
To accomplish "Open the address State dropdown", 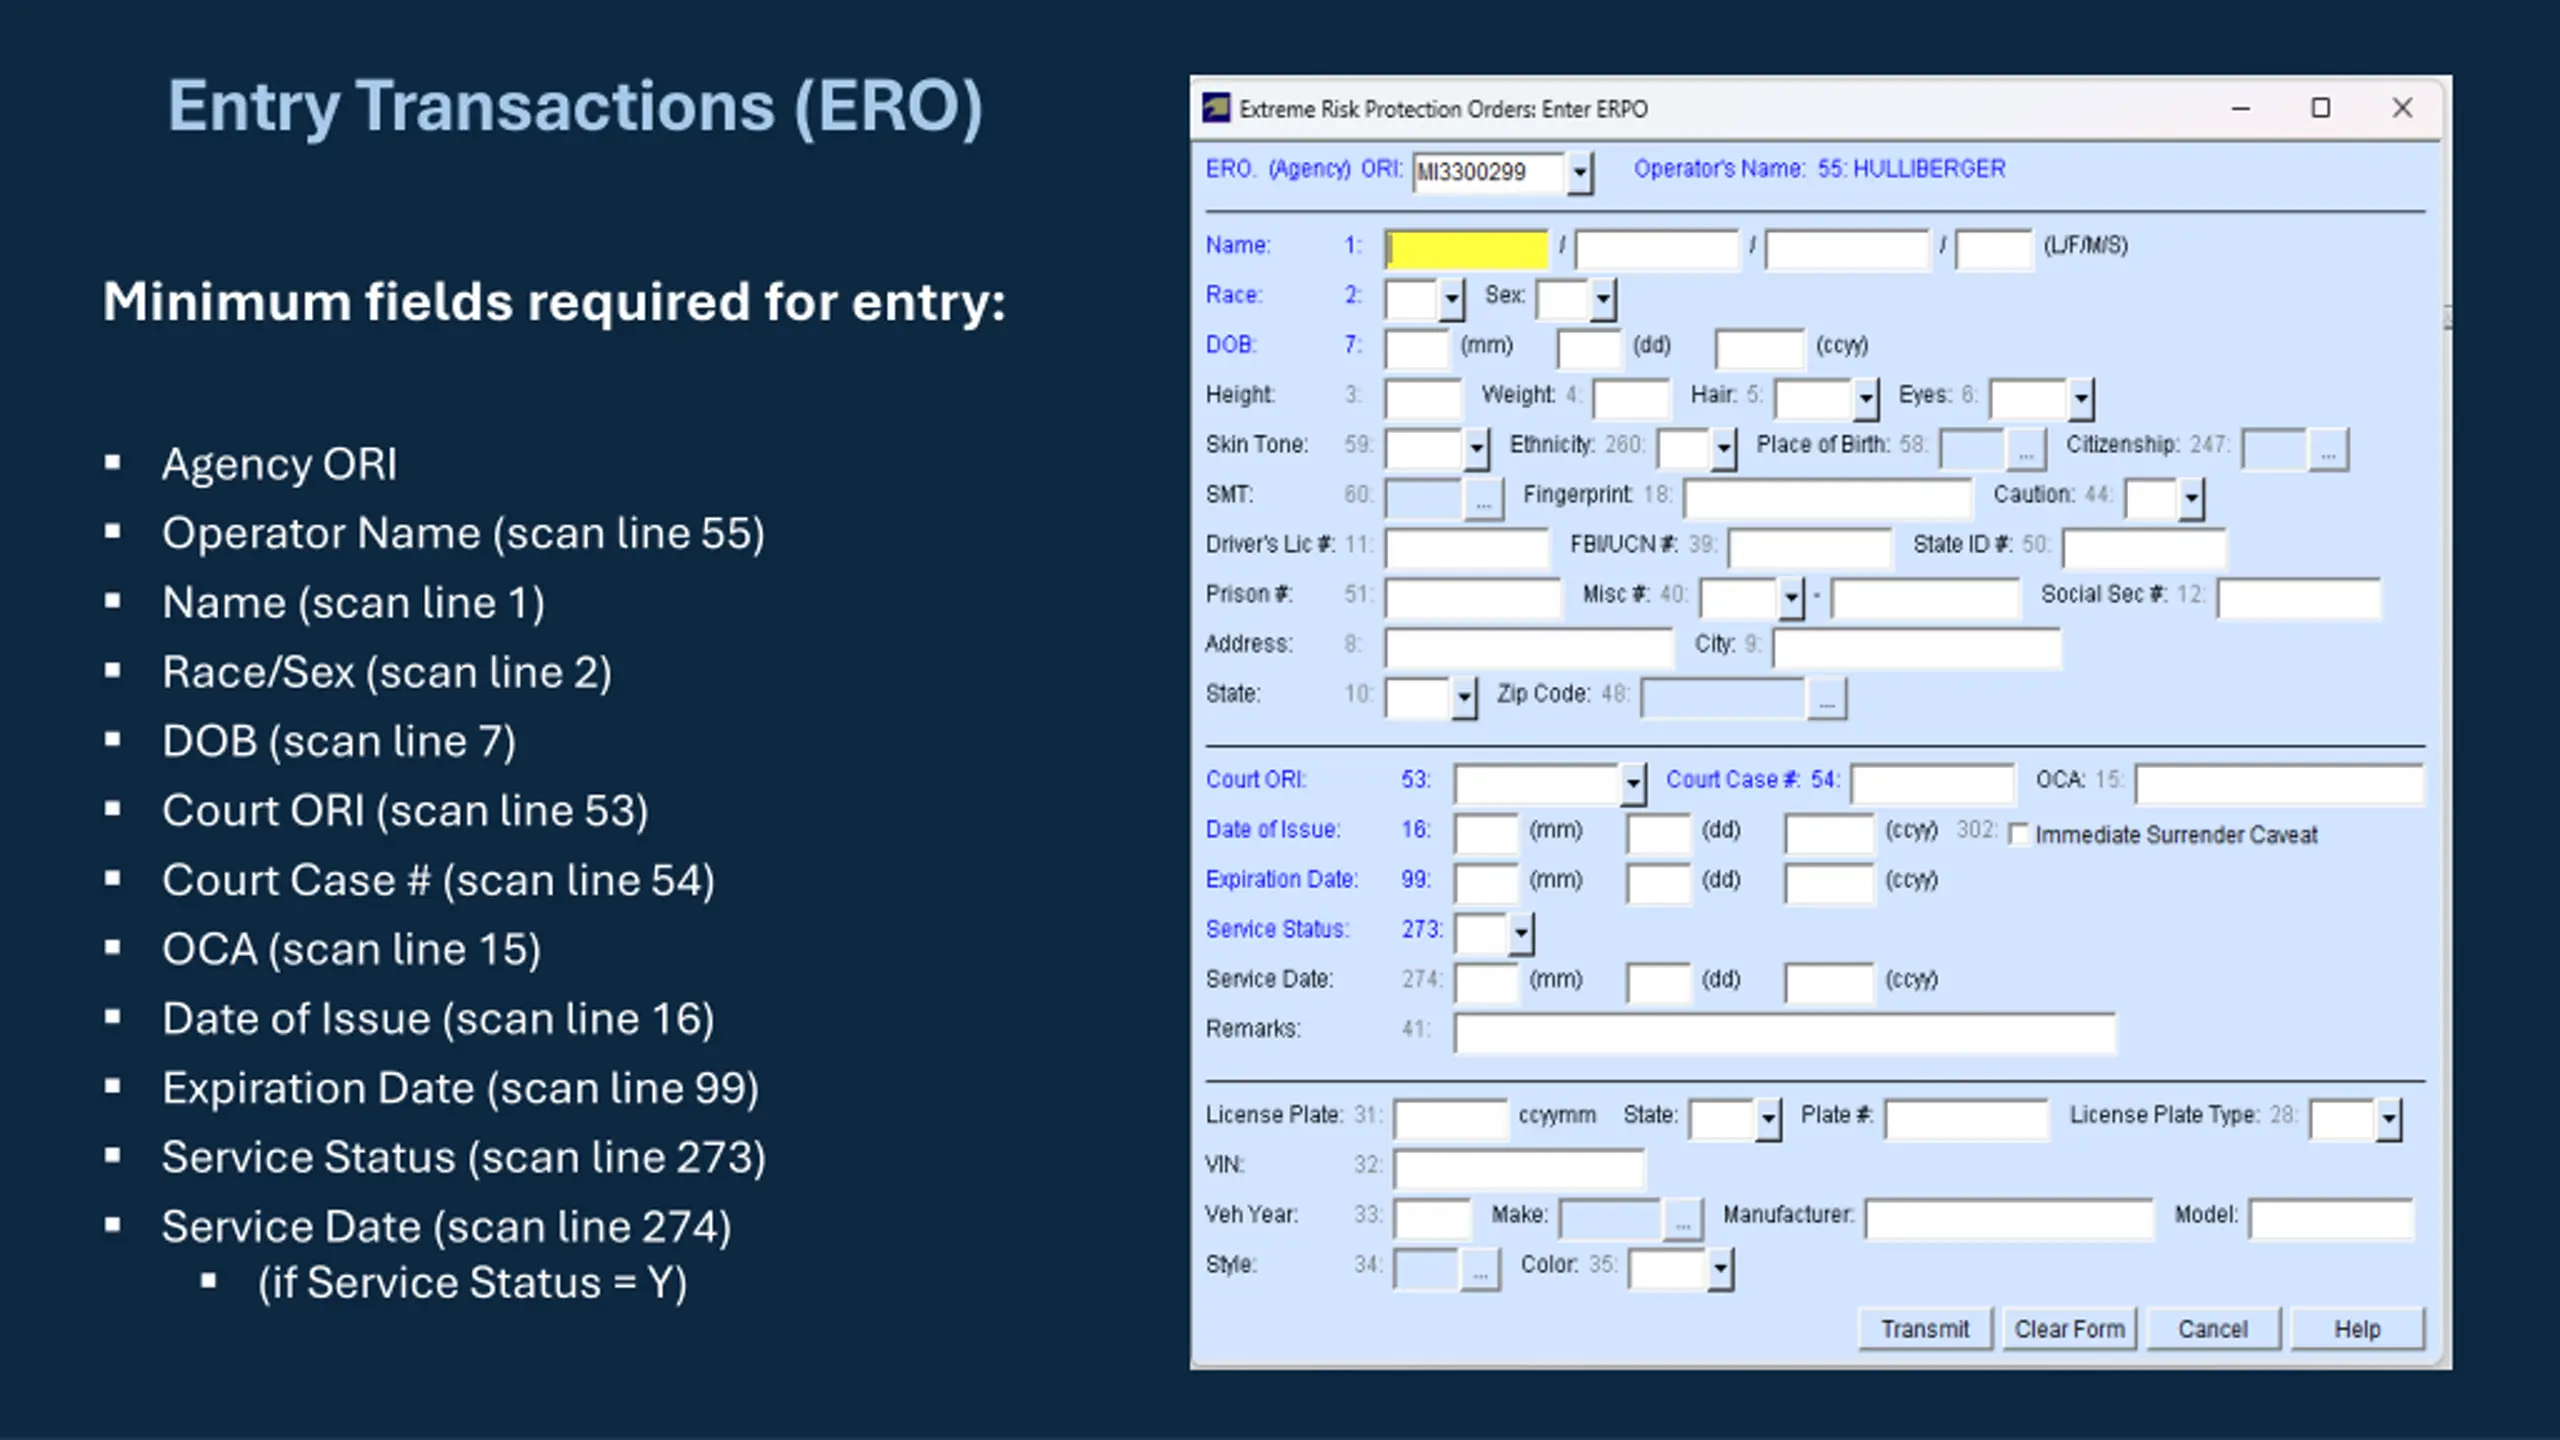I will pos(1463,698).
